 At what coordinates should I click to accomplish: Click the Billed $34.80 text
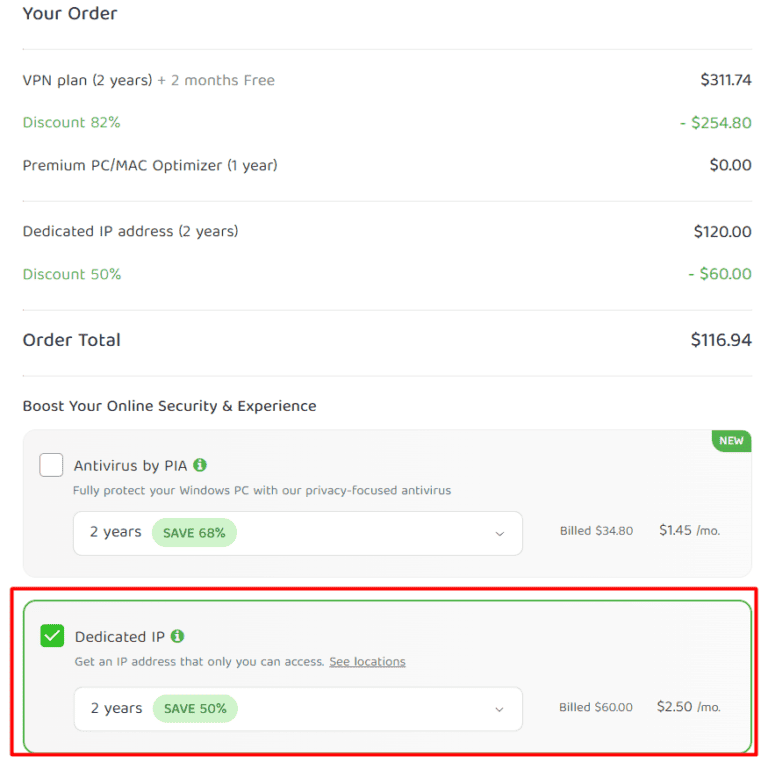click(x=596, y=531)
